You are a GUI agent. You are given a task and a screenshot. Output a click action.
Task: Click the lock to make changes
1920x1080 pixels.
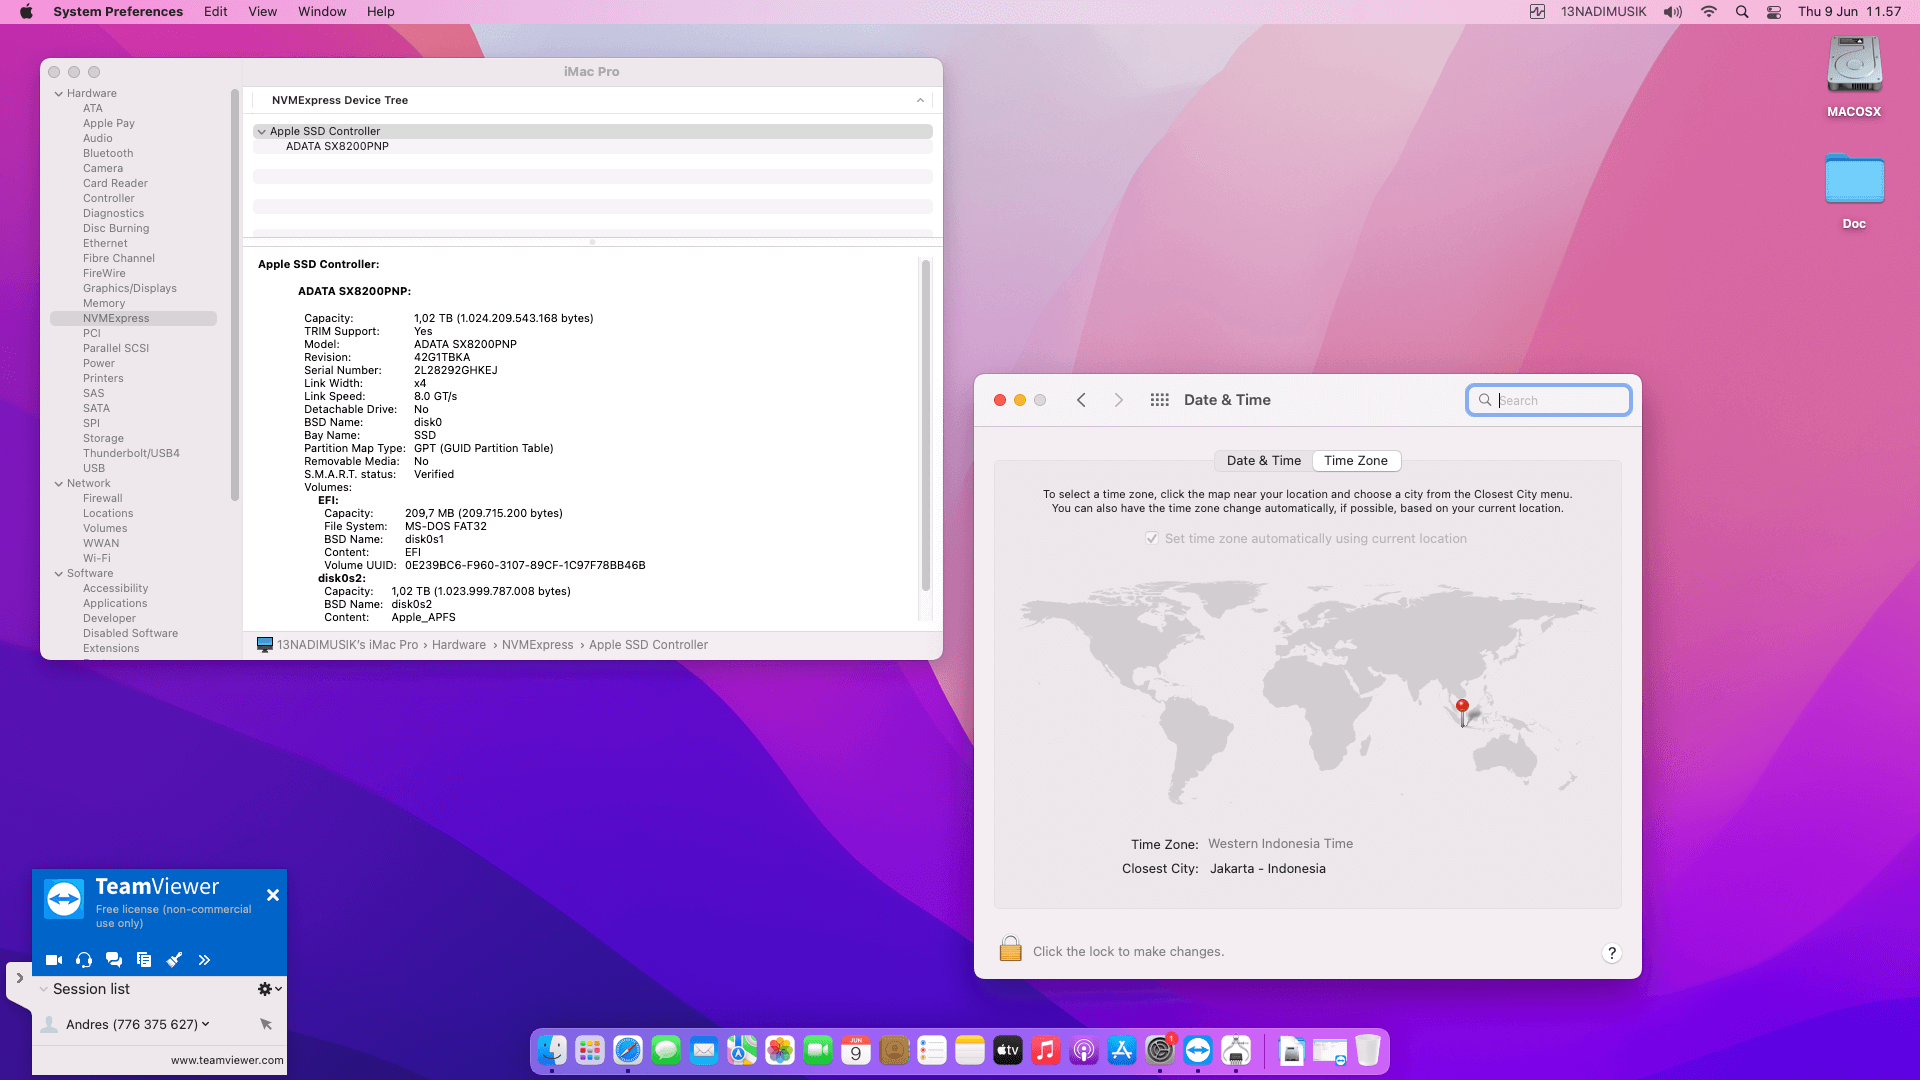[x=1011, y=949]
